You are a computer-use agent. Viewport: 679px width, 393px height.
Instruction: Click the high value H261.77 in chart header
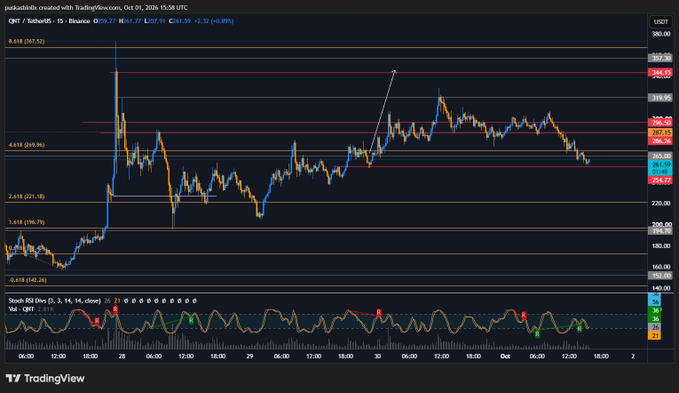[130, 21]
